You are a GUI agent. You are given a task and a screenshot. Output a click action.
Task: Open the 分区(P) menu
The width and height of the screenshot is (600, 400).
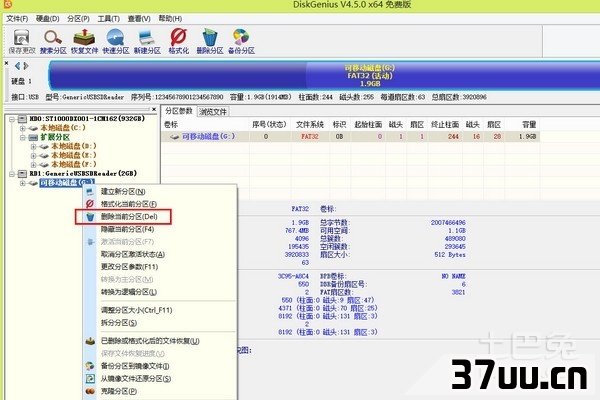pyautogui.click(x=78, y=18)
